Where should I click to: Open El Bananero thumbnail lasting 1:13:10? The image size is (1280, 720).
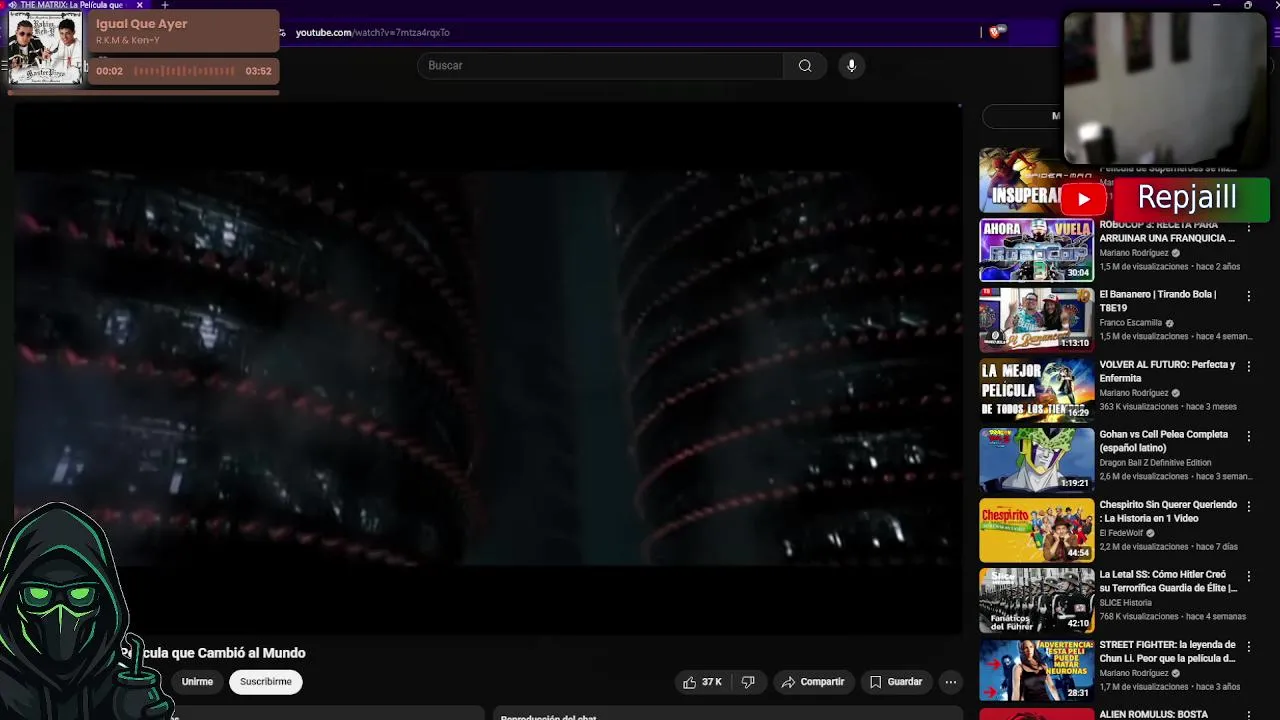(1037, 320)
